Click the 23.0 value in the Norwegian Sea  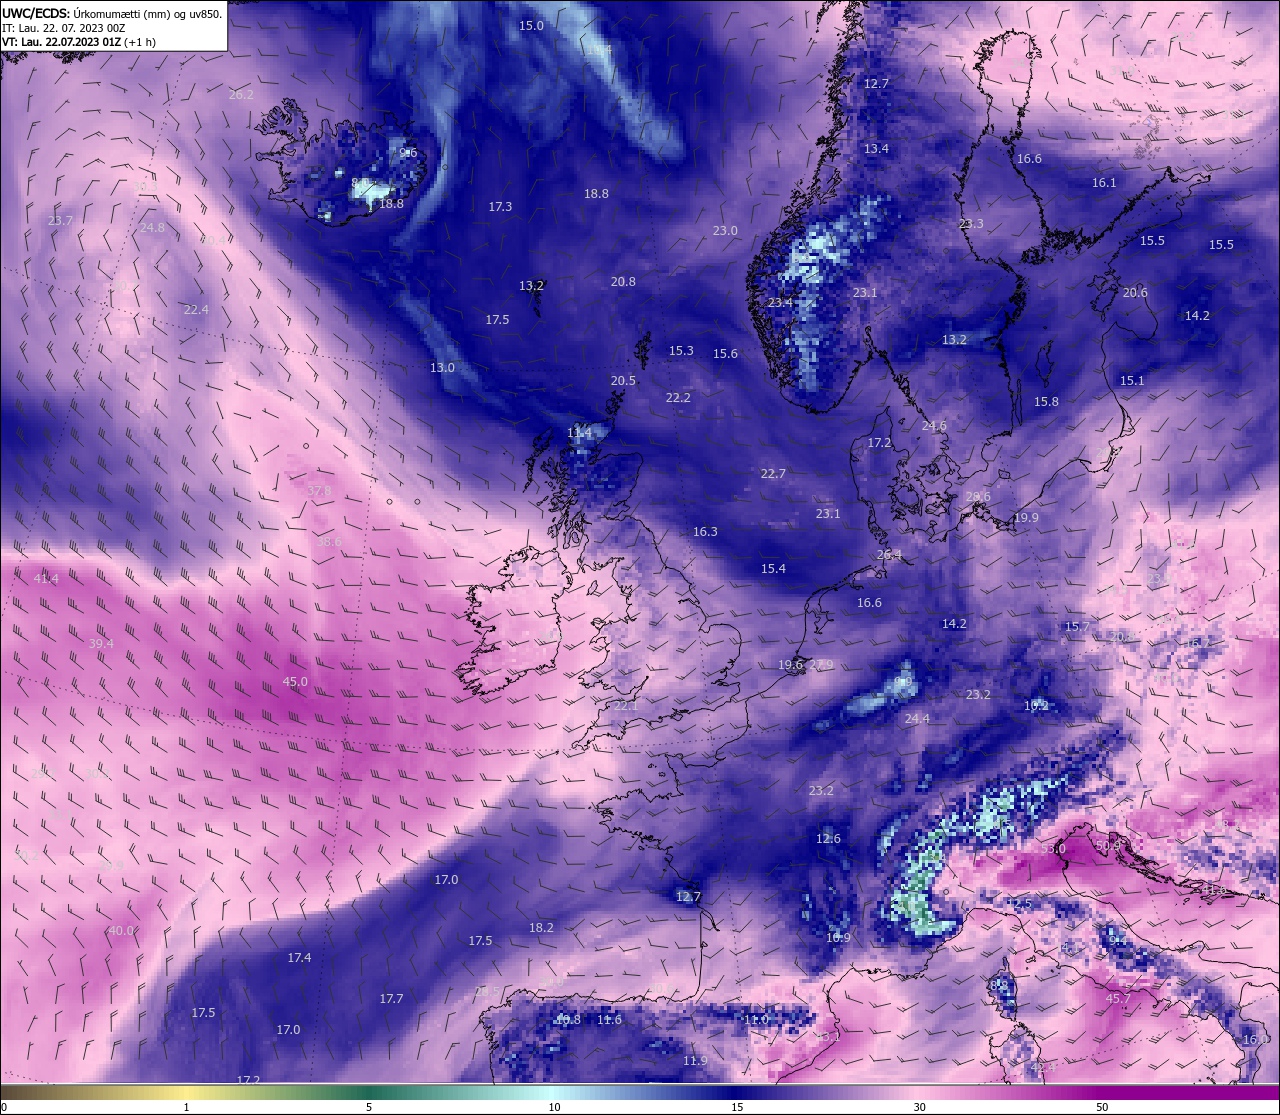725,231
